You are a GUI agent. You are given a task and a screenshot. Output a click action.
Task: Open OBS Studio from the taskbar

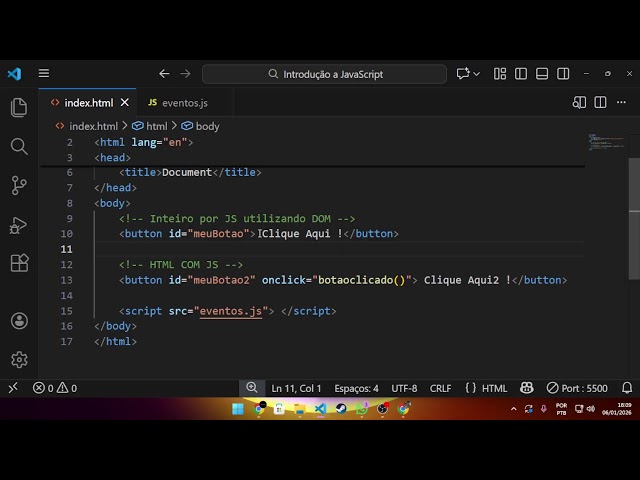click(x=382, y=409)
